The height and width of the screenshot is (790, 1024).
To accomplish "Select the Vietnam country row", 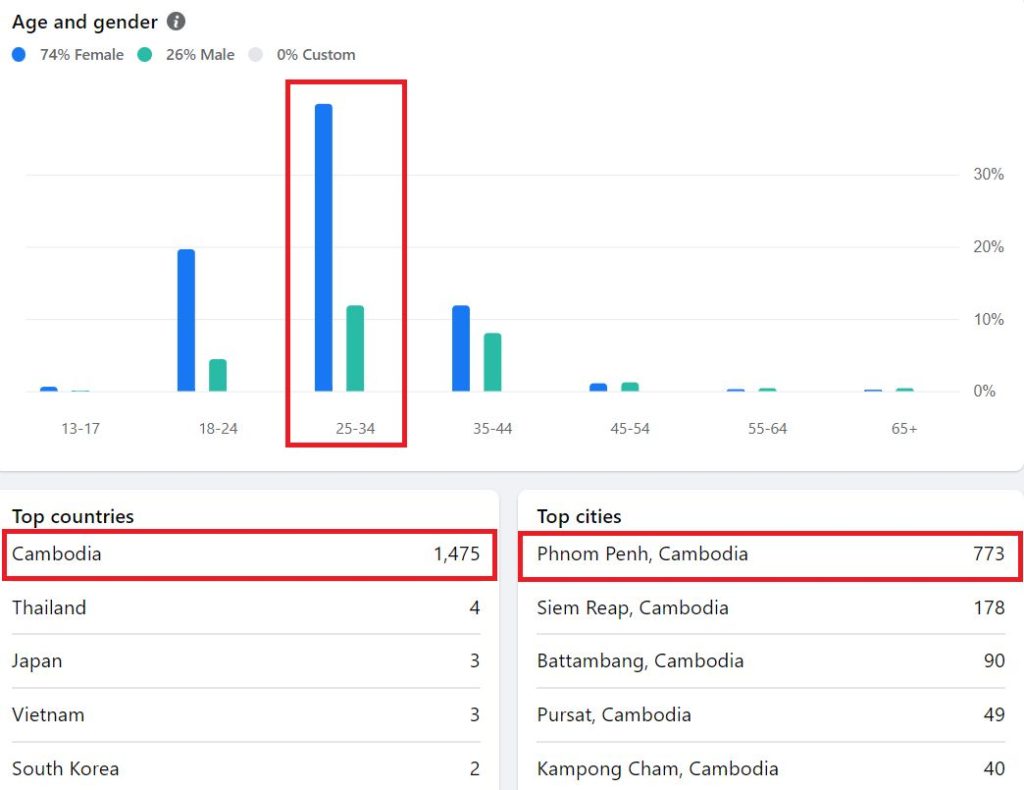I will pos(246,714).
